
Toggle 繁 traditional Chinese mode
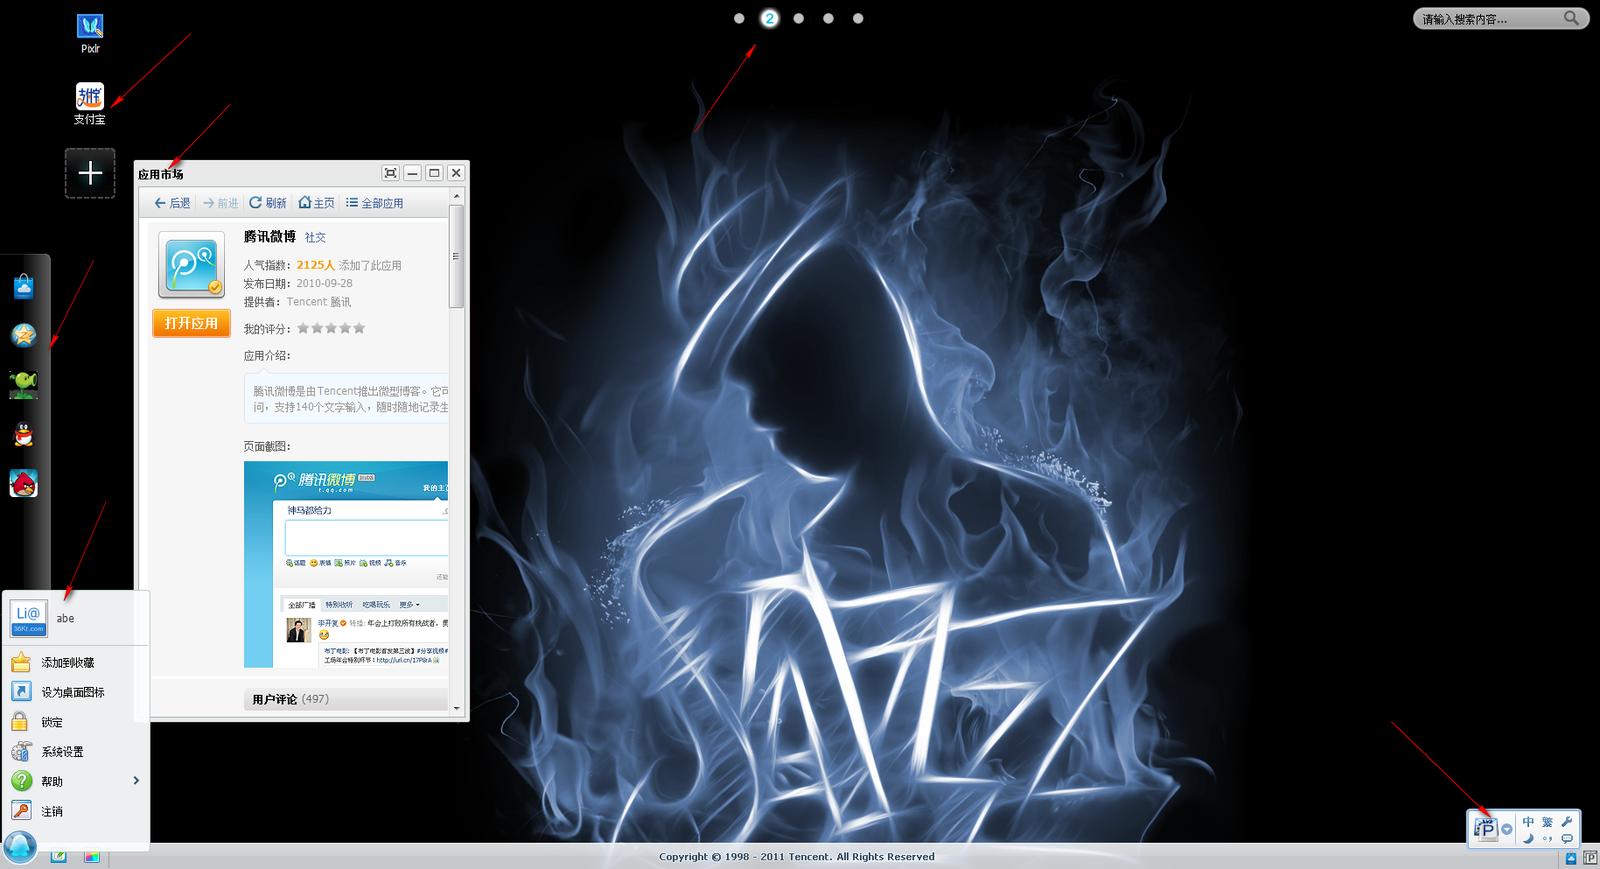(1547, 822)
